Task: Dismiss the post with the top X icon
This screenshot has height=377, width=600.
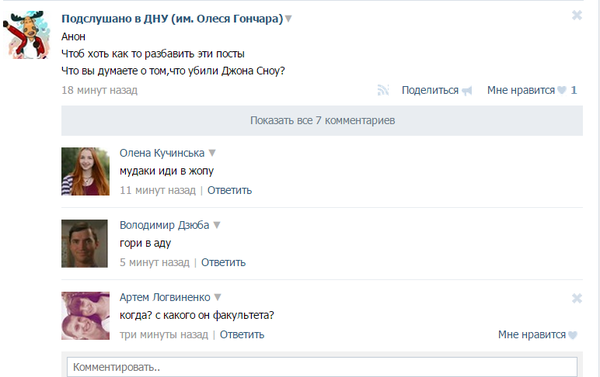Action: tap(577, 15)
